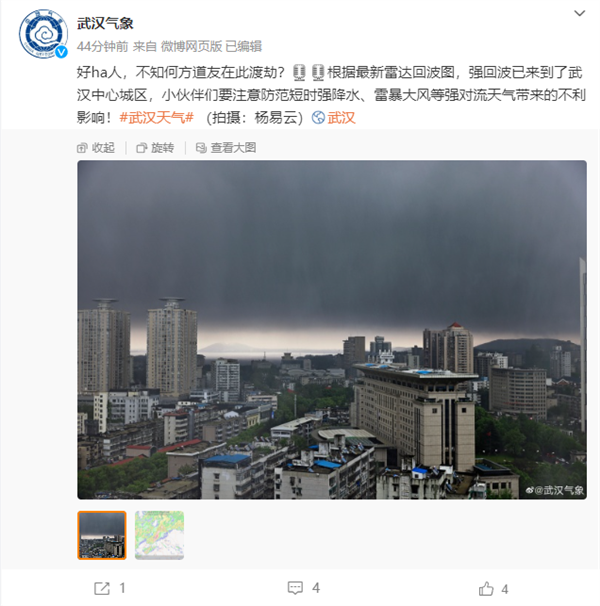Click the 微博网页版 source link
Screen dimensions: 600x606
(191, 46)
